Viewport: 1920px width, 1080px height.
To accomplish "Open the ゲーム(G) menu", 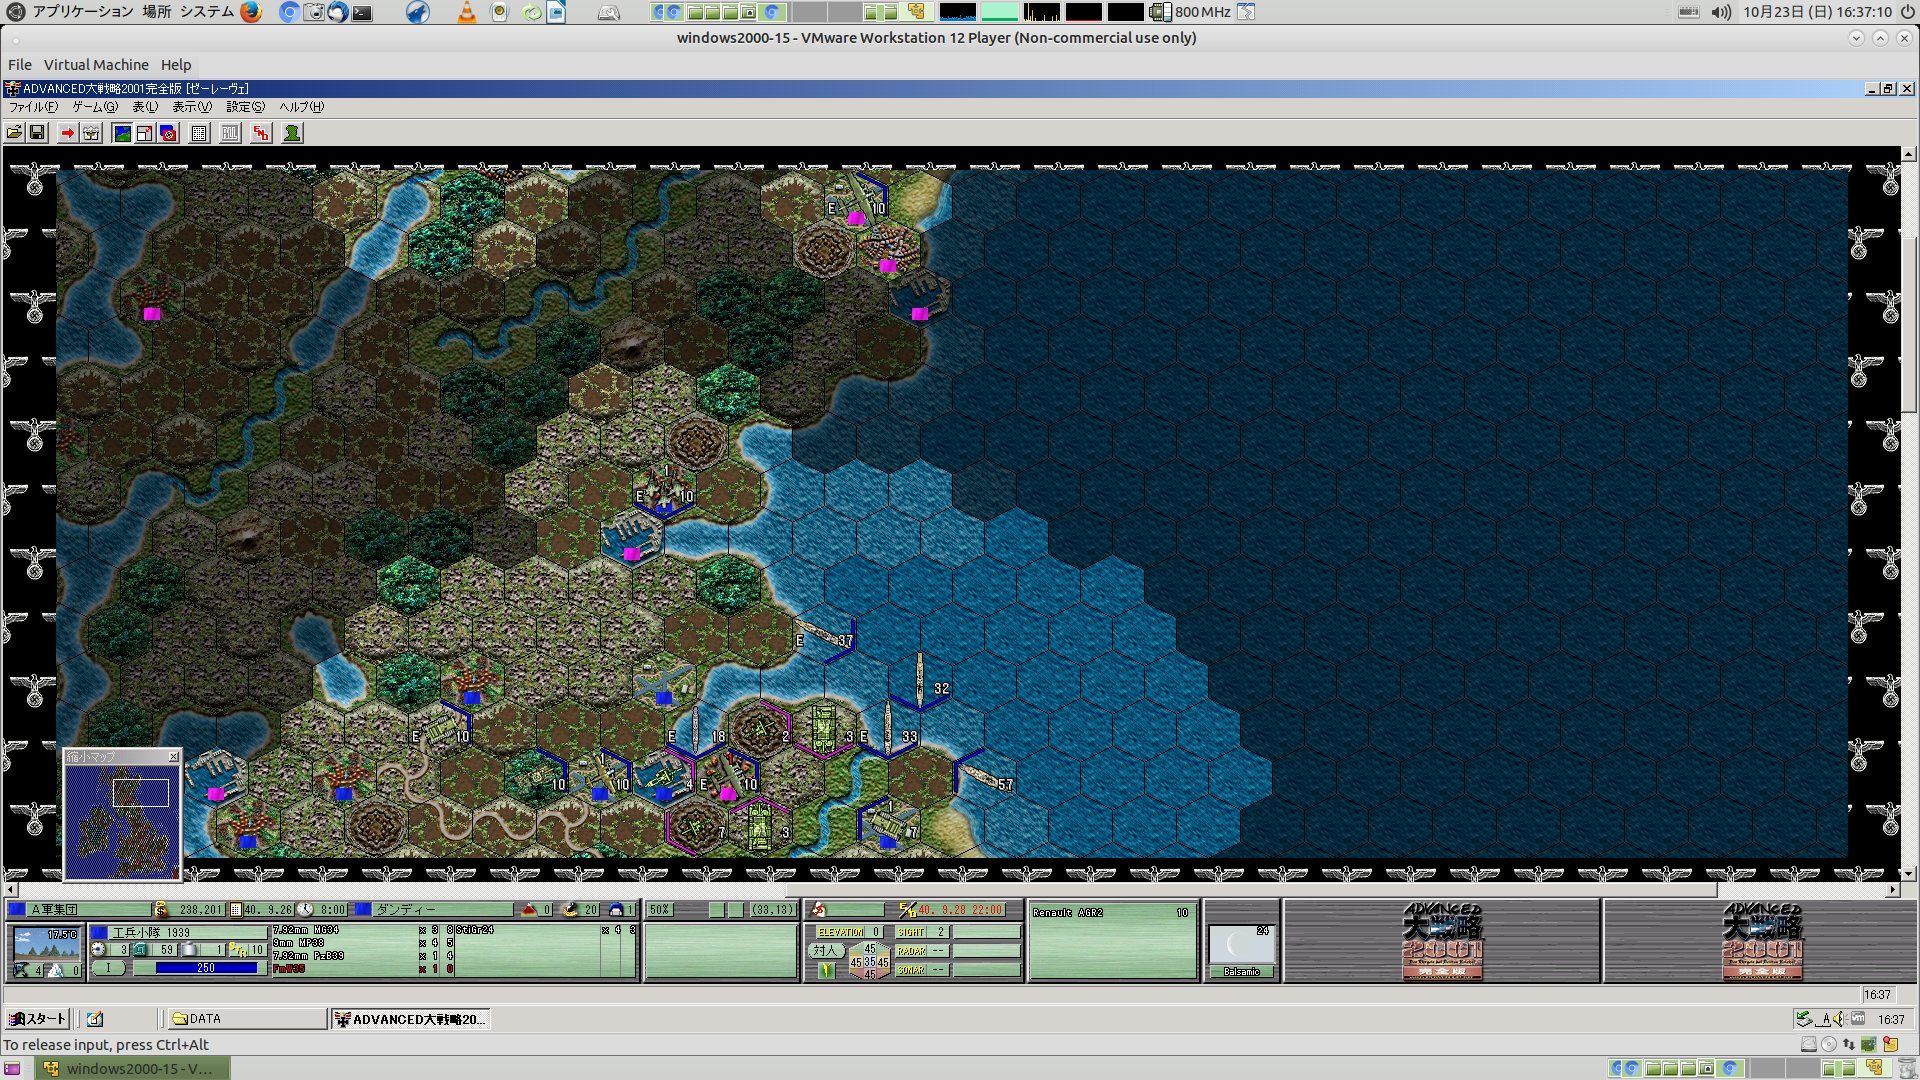I will click(x=95, y=107).
